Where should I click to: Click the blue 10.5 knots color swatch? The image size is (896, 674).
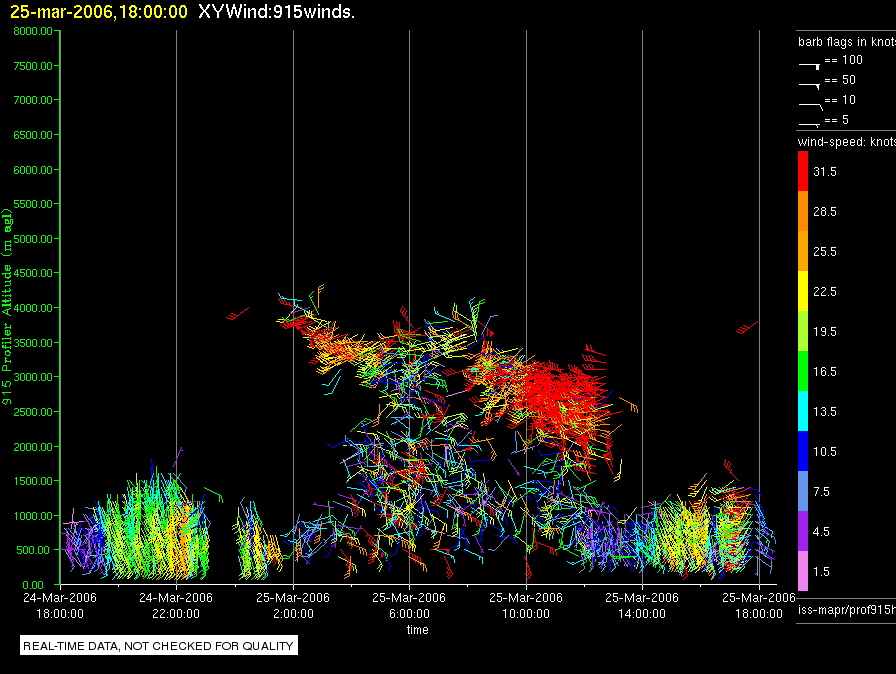(803, 451)
